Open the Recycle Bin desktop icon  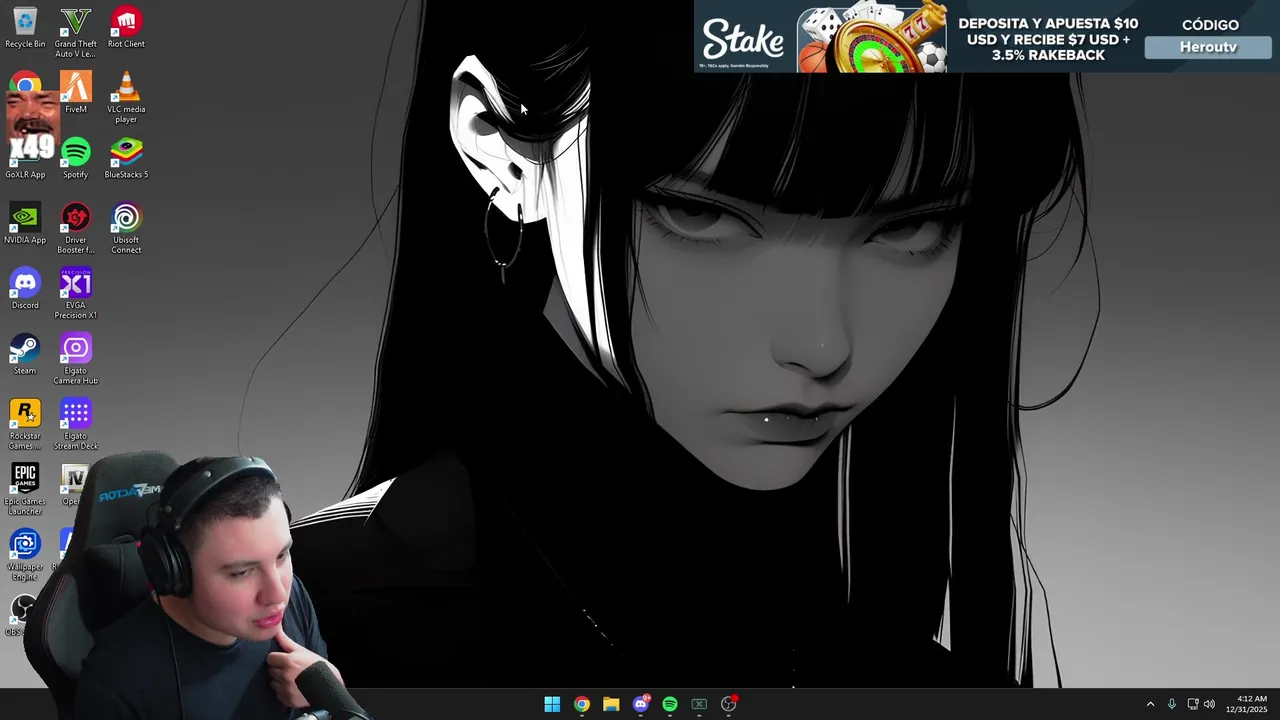coord(25,27)
